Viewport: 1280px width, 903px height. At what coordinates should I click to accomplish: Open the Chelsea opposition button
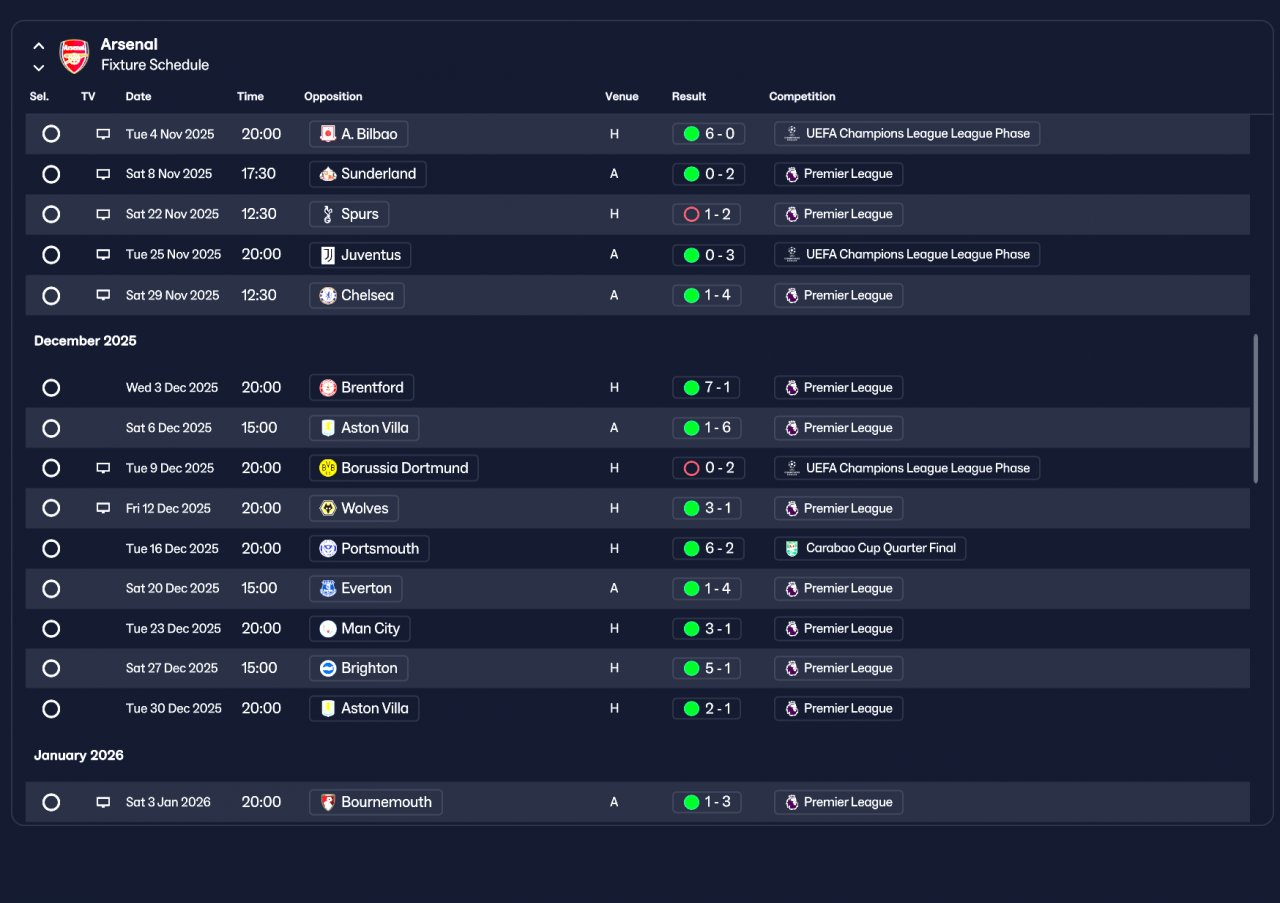point(357,295)
